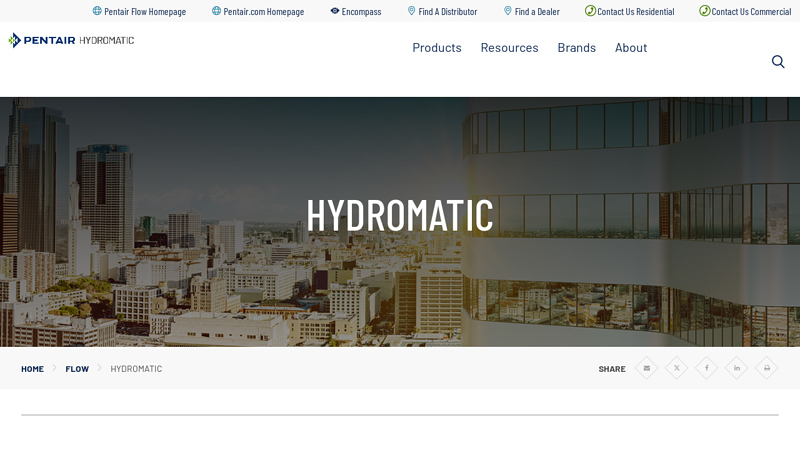
Task: Click HYDROMATIC breadcrumb text
Action: (136, 369)
